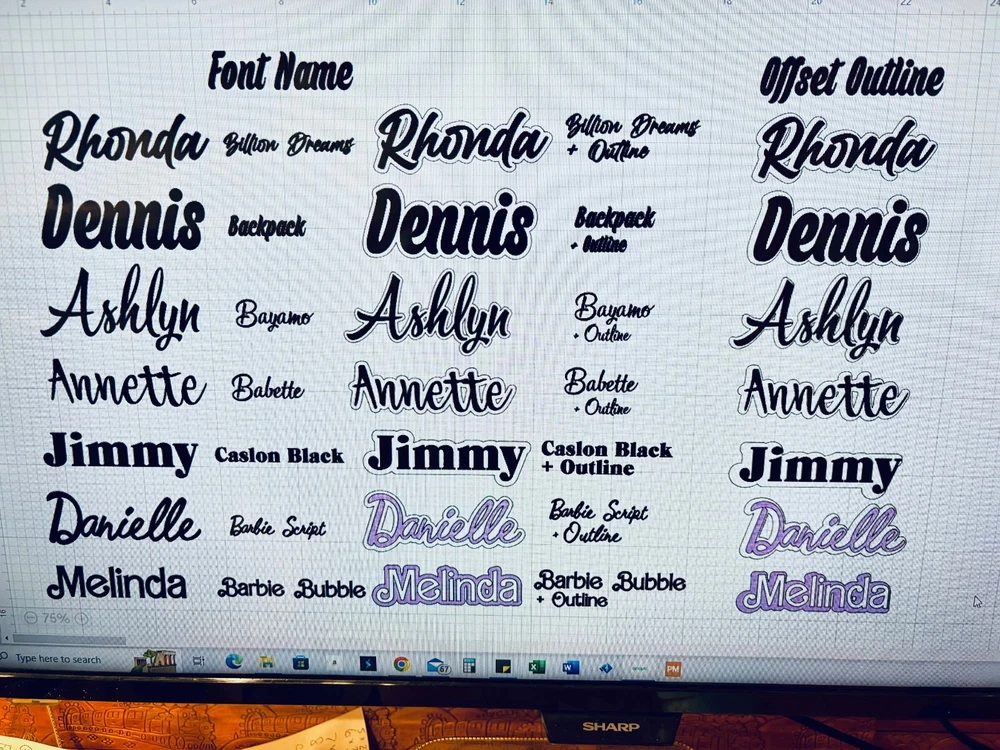Click the zoom in plus button
Image resolution: width=1000 pixels, height=750 pixels.
tap(81, 618)
